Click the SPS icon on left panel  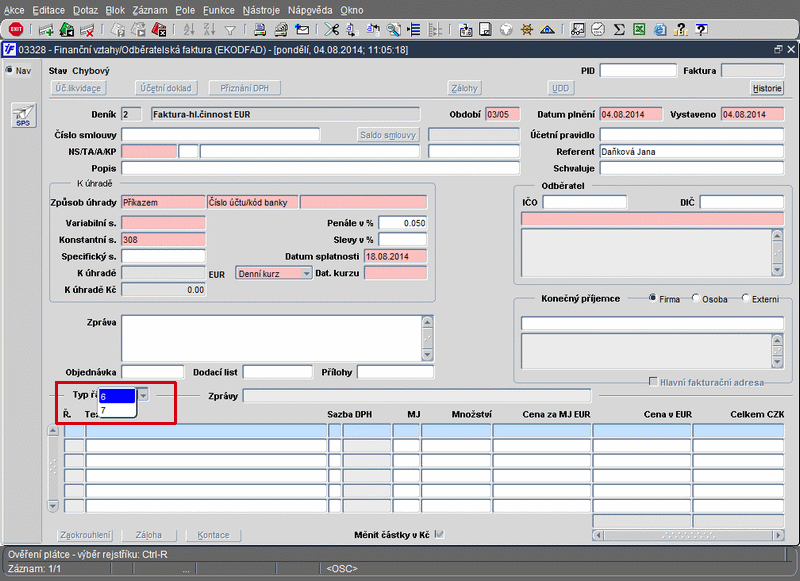coord(22,116)
